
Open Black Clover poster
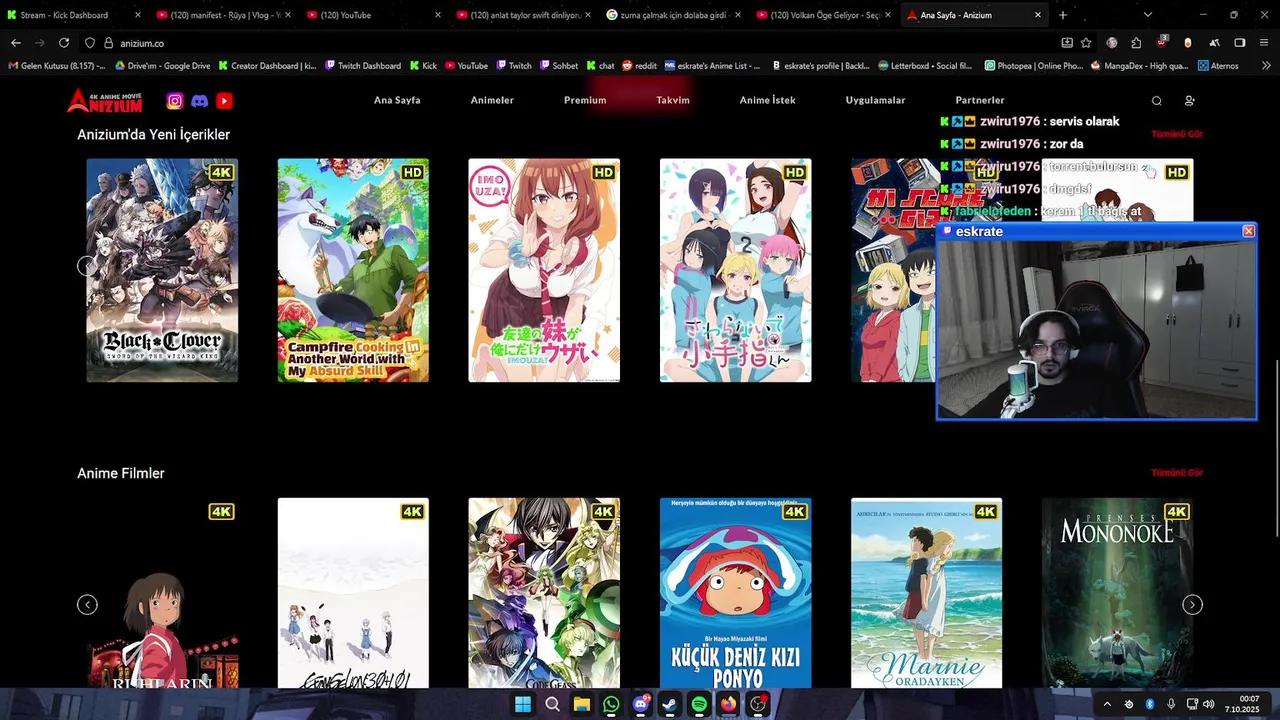coord(162,270)
